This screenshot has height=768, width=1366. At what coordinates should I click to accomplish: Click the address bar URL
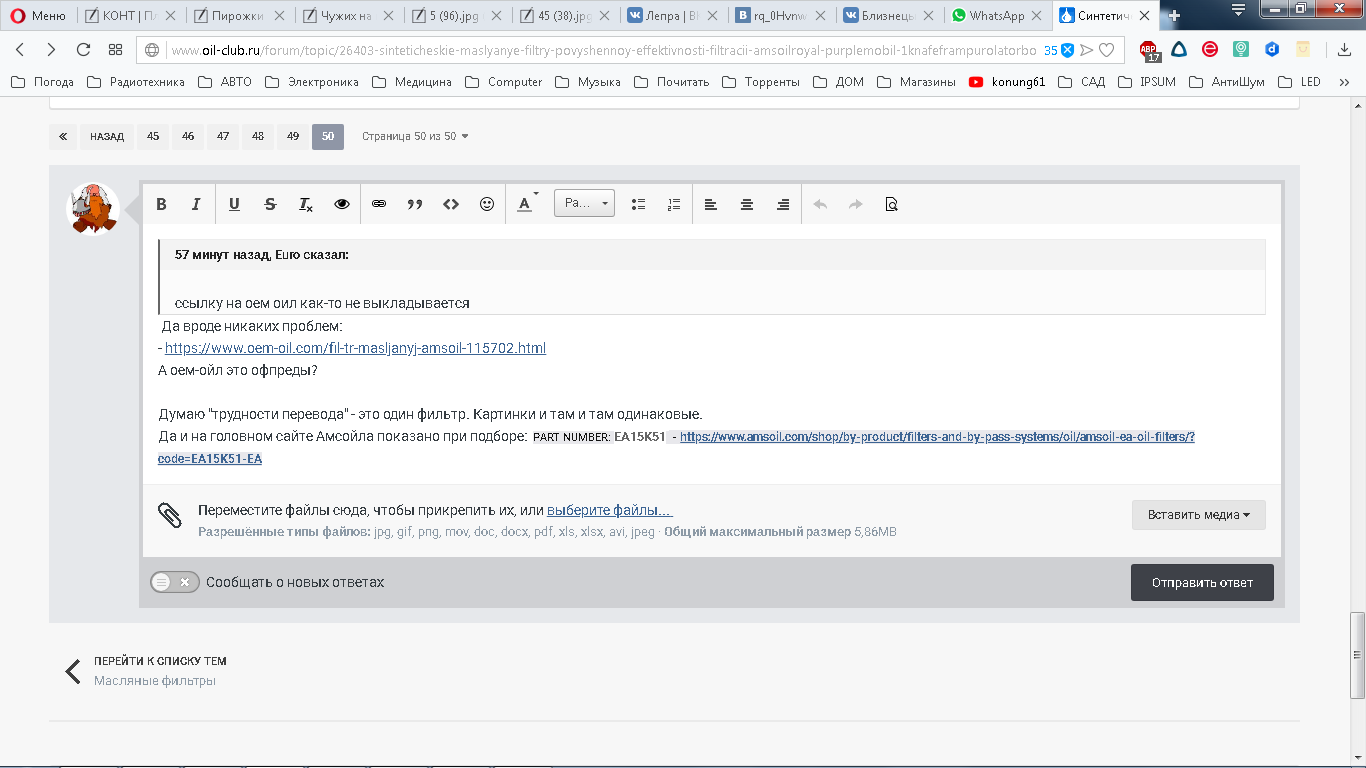(x=603, y=50)
